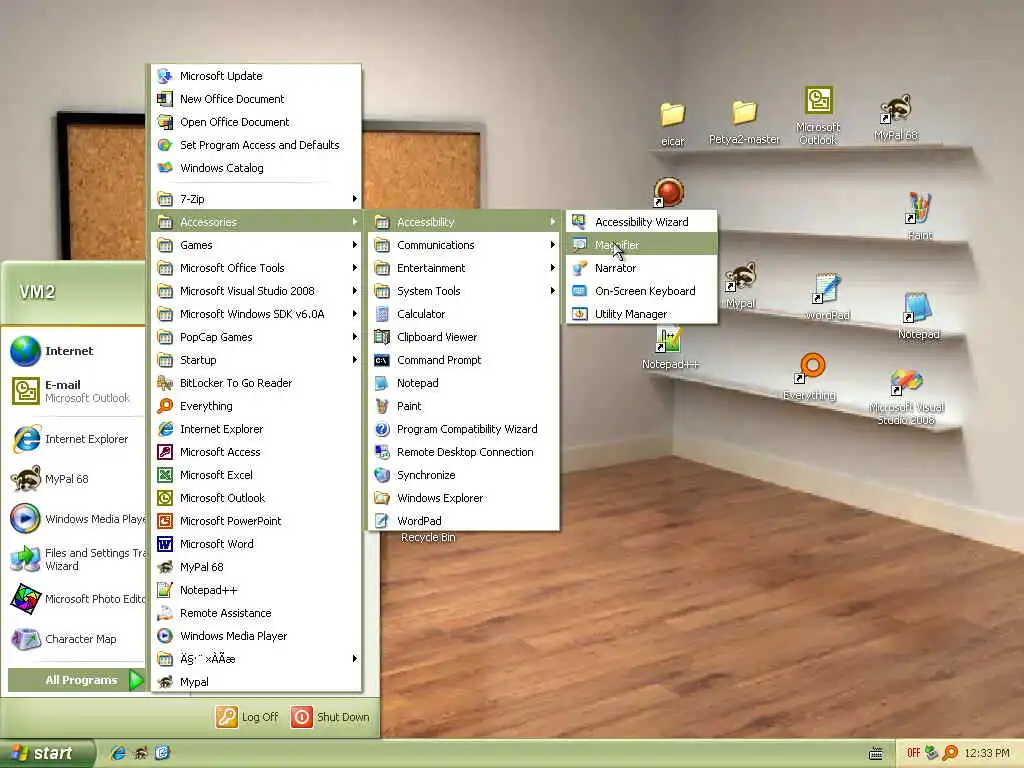Screen dimensions: 1024x768
Task: Open the Open Office Document entry
Action: point(256,121)
